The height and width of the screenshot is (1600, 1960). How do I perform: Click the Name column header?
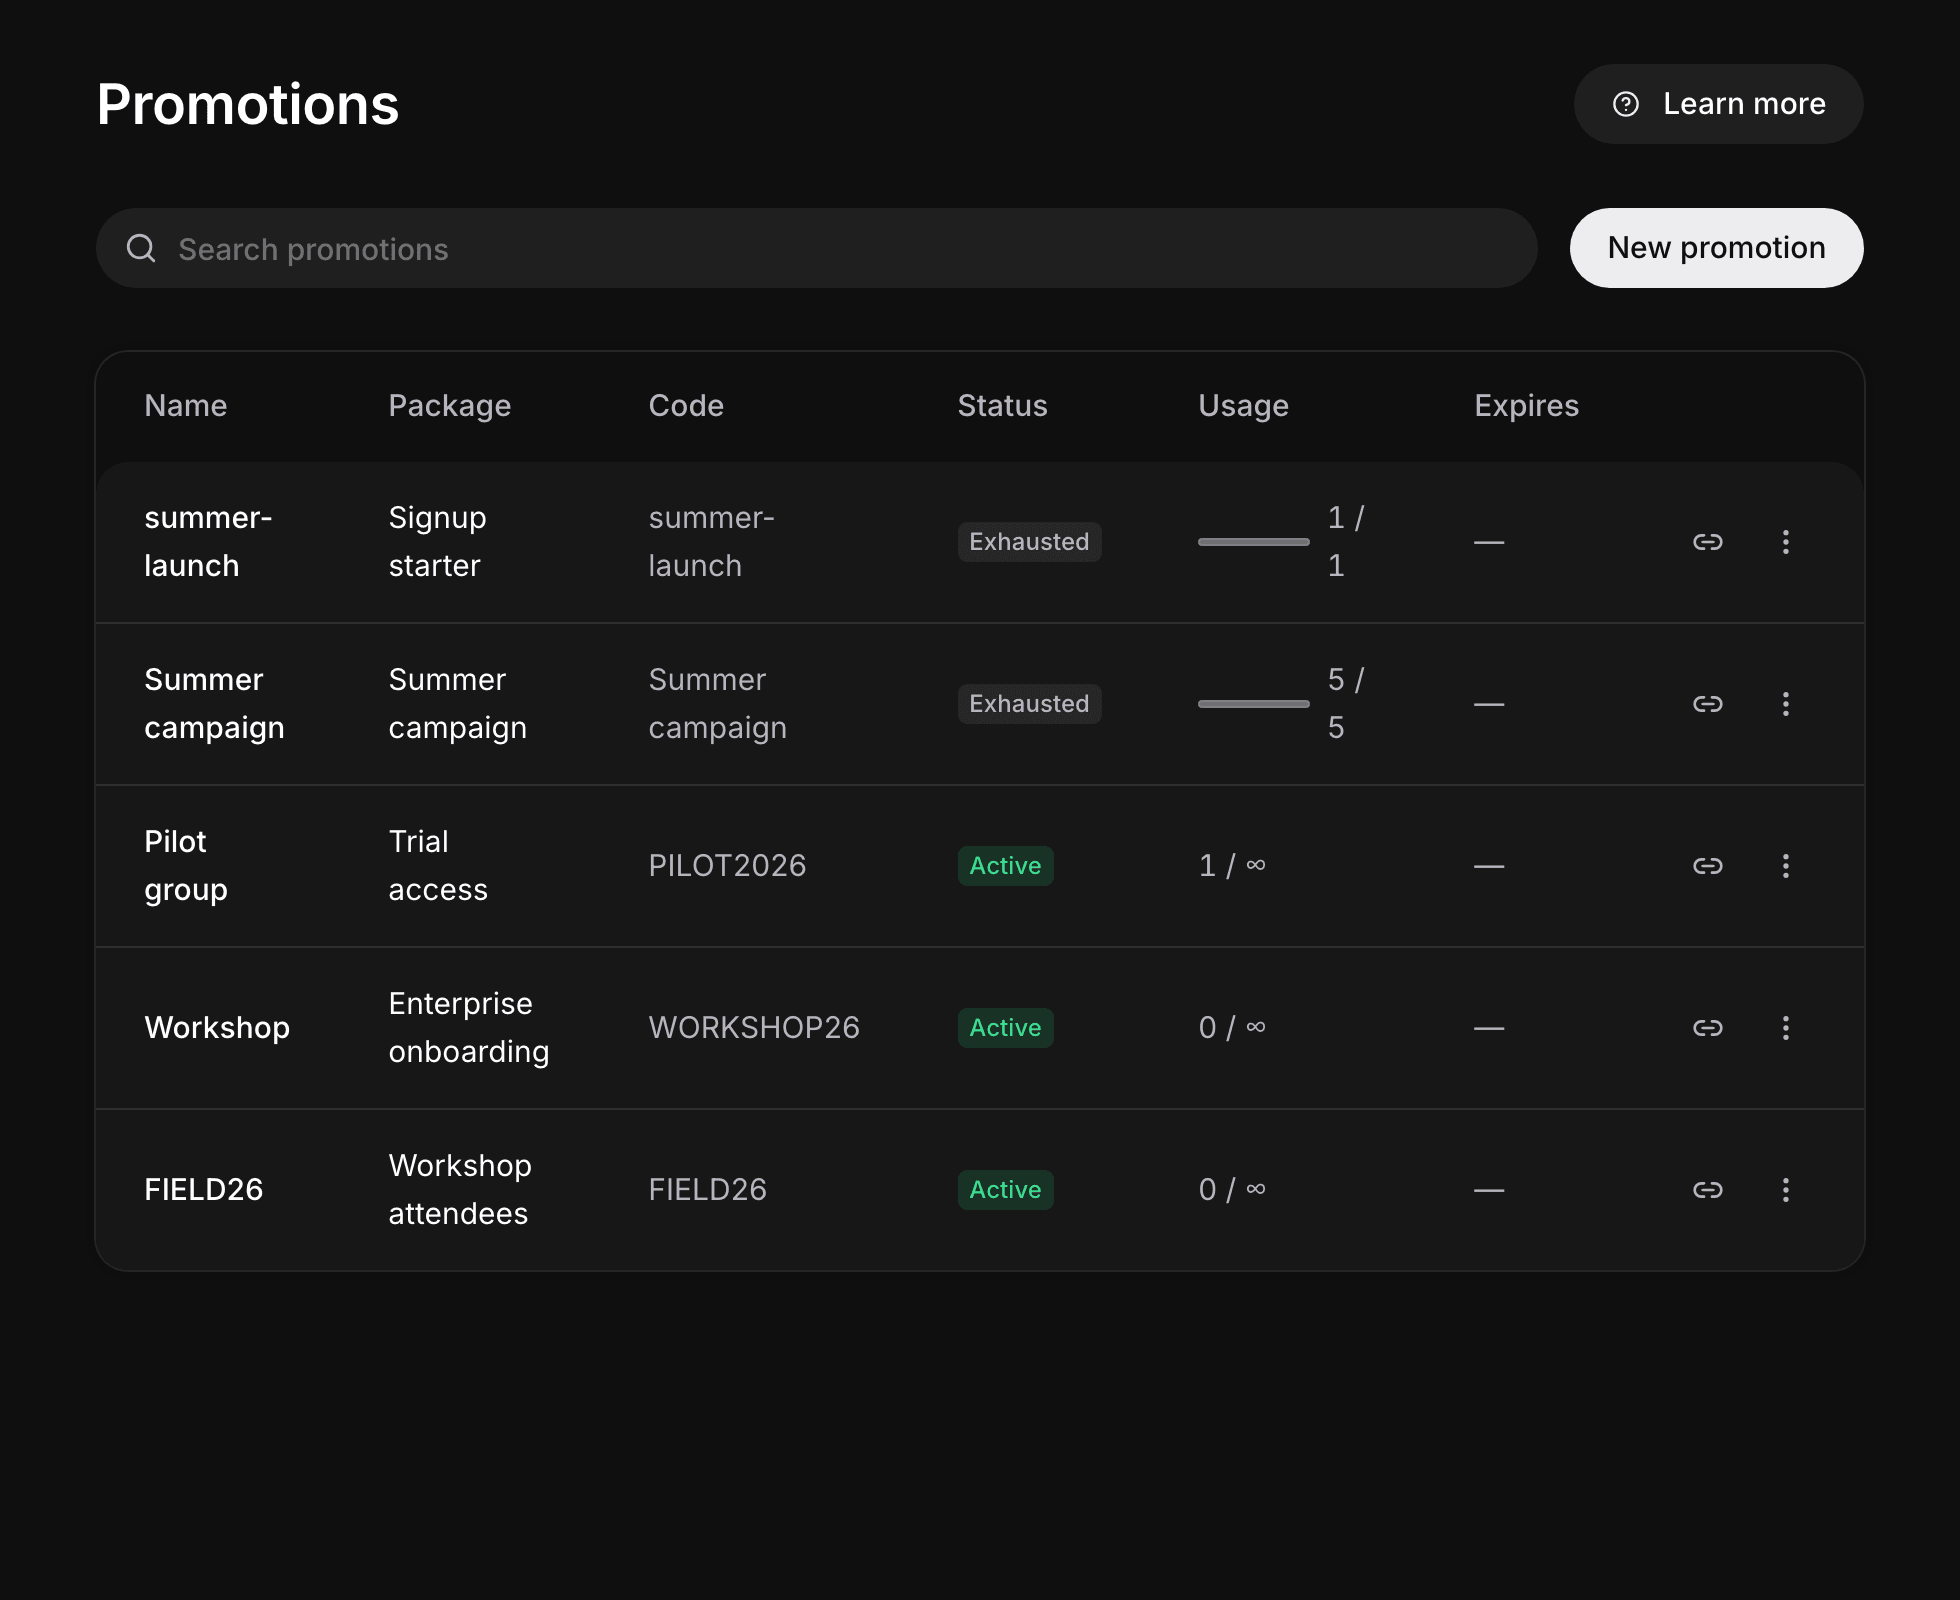point(186,406)
